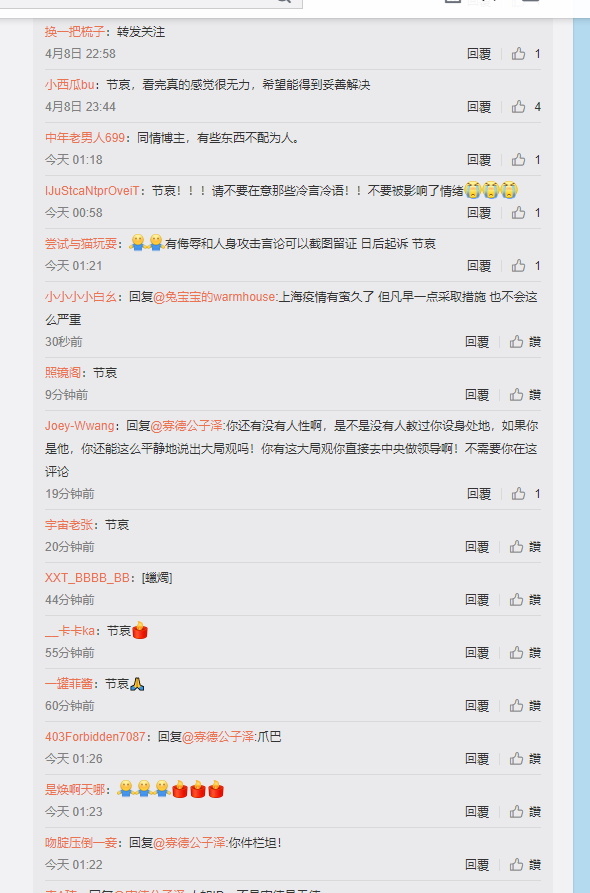
Task: Reply to 吻腚压倒一妾's comment
Action: pos(477,865)
